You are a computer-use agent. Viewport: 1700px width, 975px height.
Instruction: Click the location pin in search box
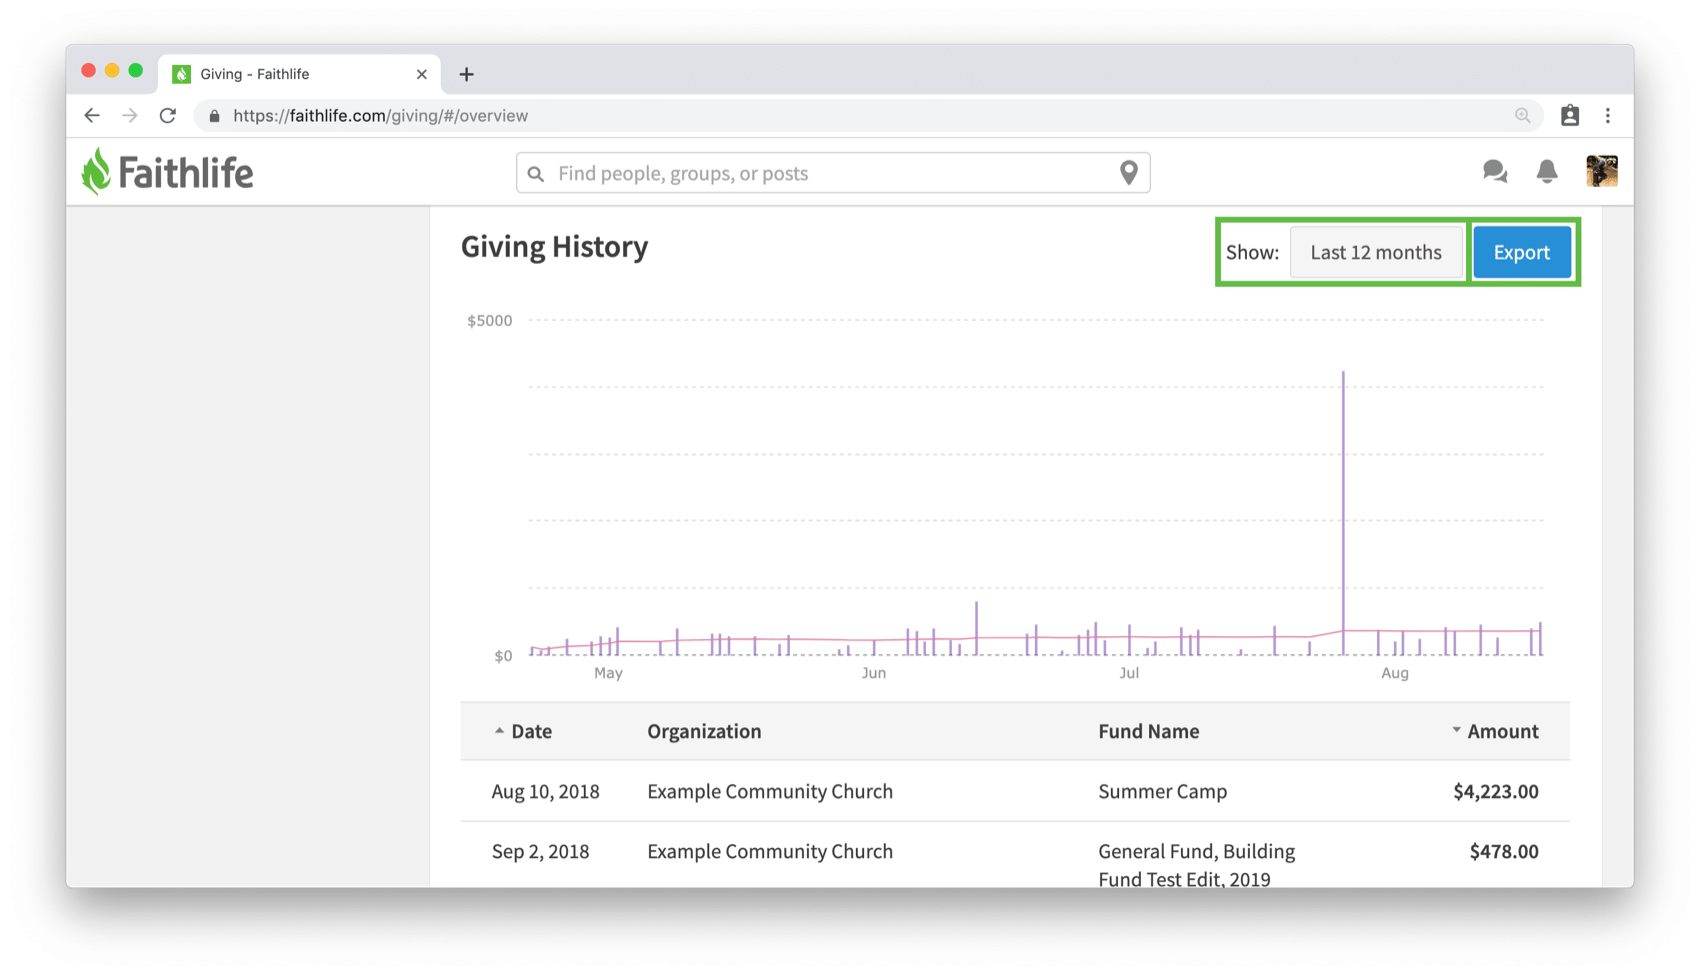click(1129, 173)
